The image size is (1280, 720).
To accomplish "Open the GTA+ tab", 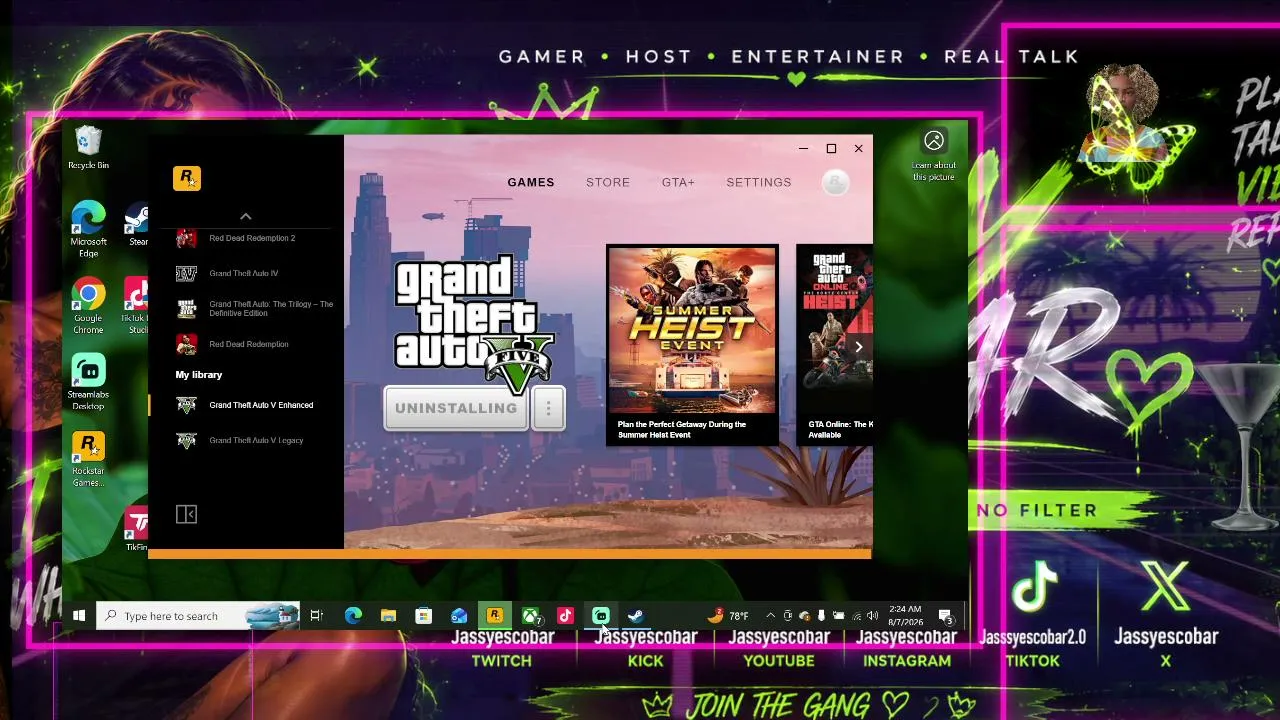I will tap(678, 182).
